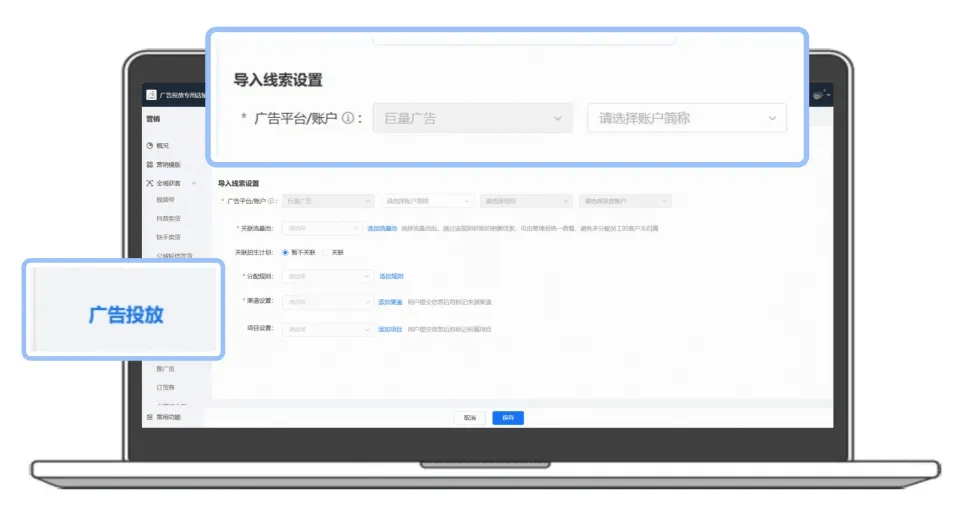The height and width of the screenshot is (514, 967).
Task: Open the 广告投放 highlighted menu item
Action: (126, 315)
